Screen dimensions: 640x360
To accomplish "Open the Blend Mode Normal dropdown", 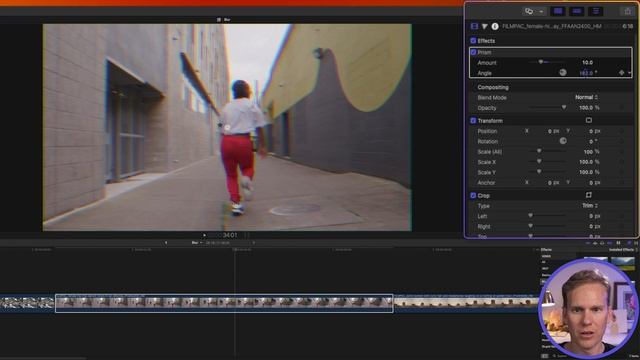I will [587, 97].
